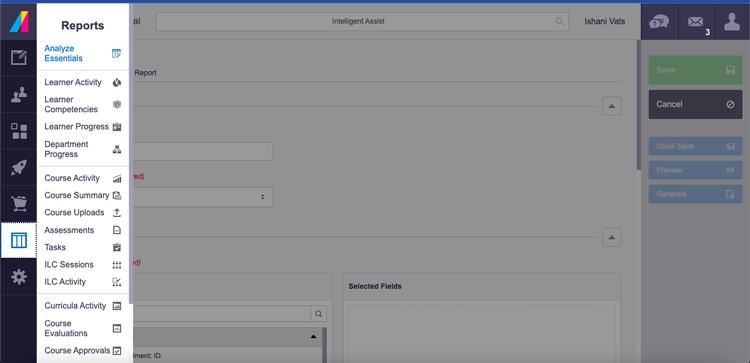The width and height of the screenshot is (750, 363).
Task: Open Learner Progress report
Action: 82,127
